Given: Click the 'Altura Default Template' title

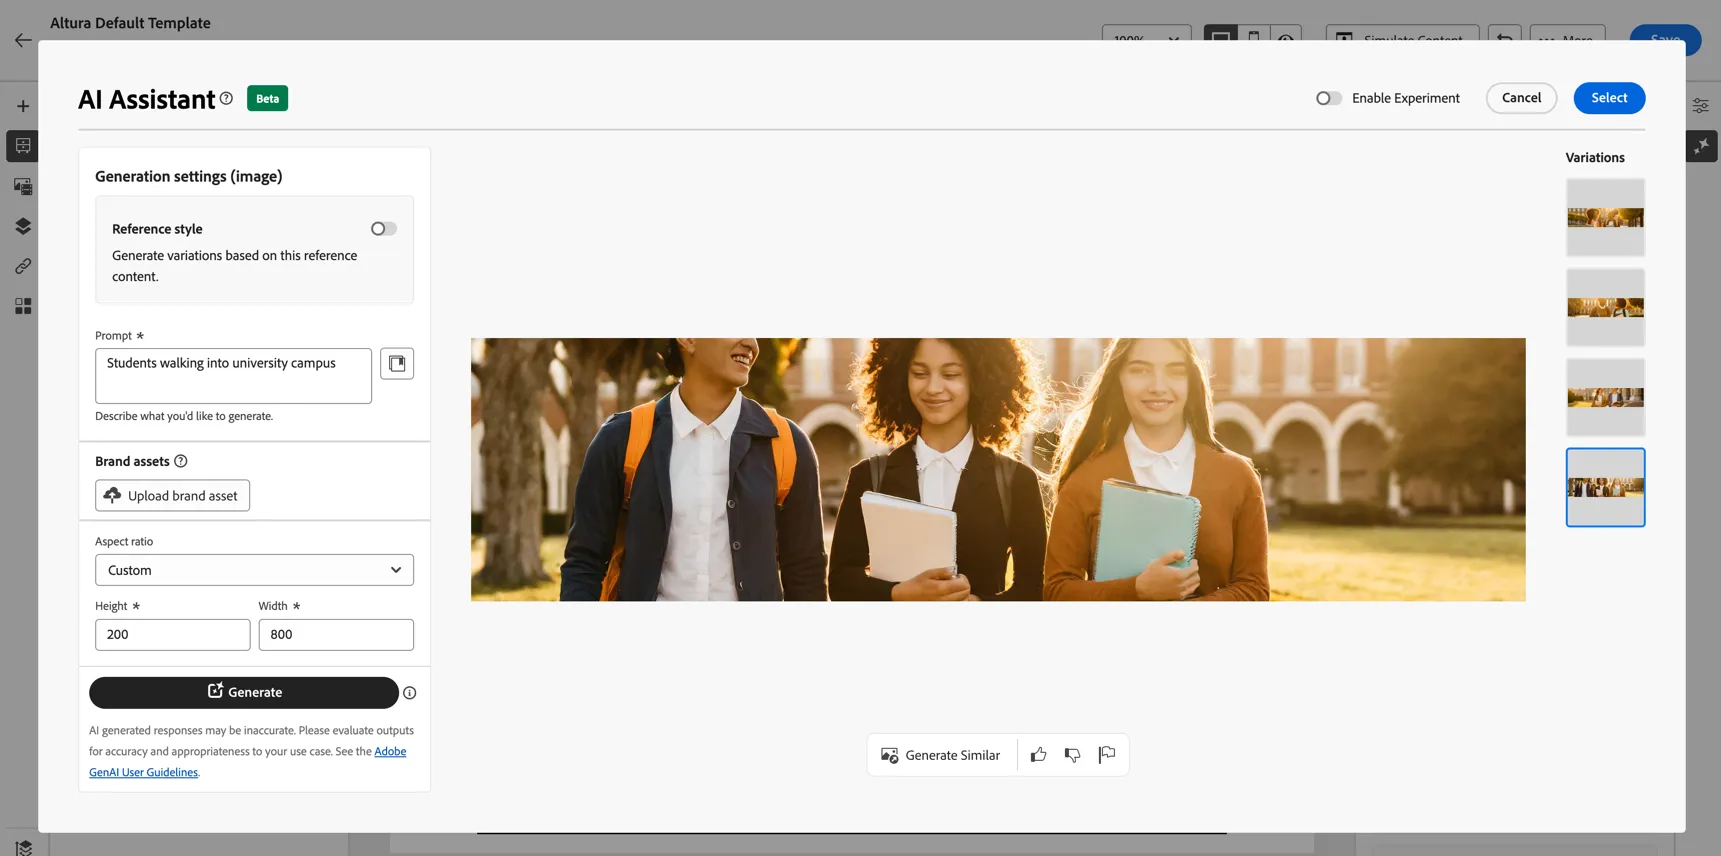Looking at the screenshot, I should coord(130,23).
